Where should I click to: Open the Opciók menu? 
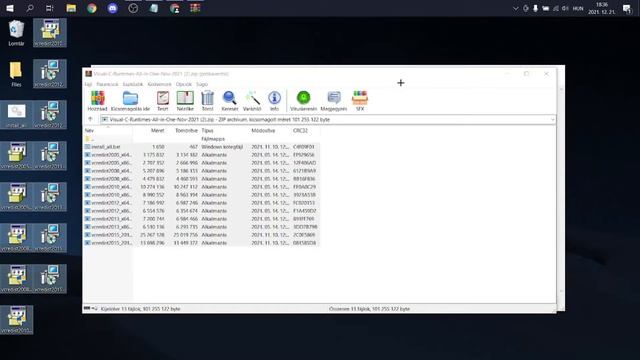184,84
